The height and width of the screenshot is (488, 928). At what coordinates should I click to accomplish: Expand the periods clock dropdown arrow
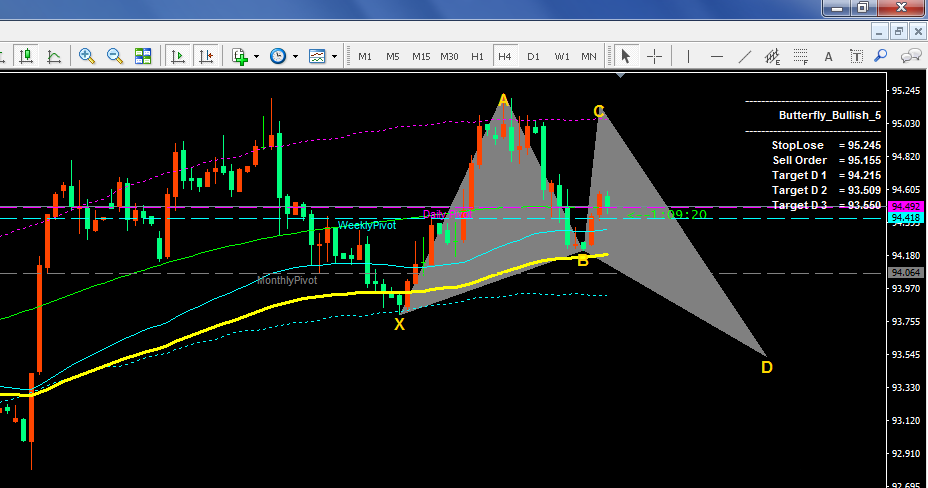pyautogui.click(x=295, y=56)
